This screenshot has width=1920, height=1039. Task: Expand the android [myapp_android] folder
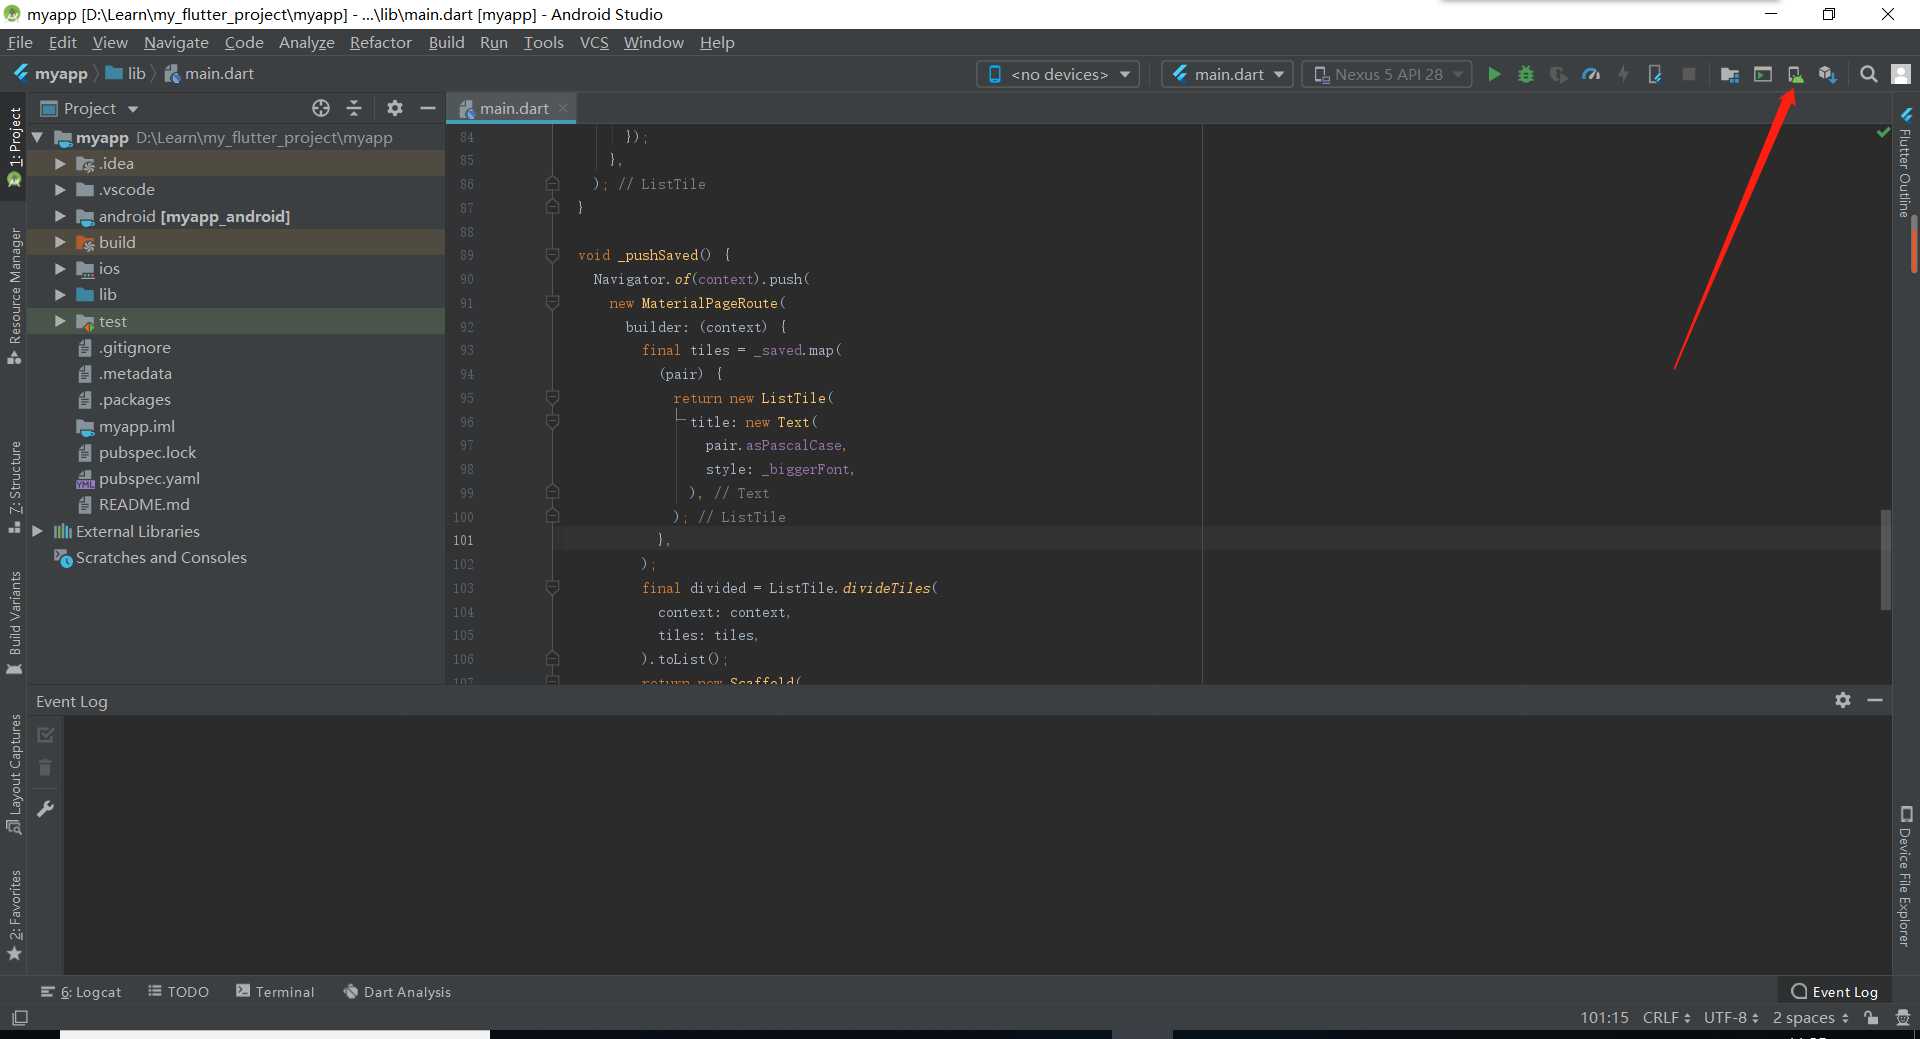click(60, 216)
